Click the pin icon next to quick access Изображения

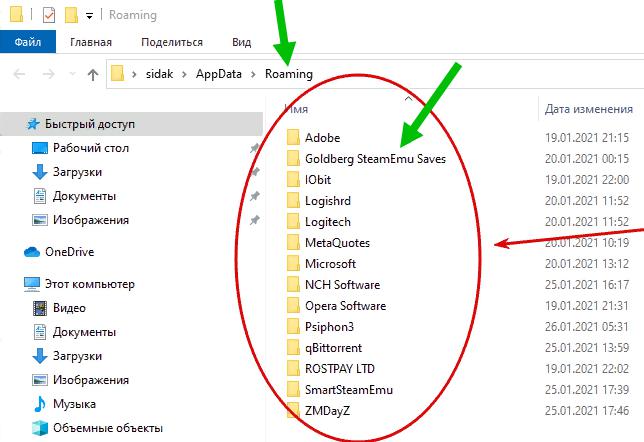point(255,220)
